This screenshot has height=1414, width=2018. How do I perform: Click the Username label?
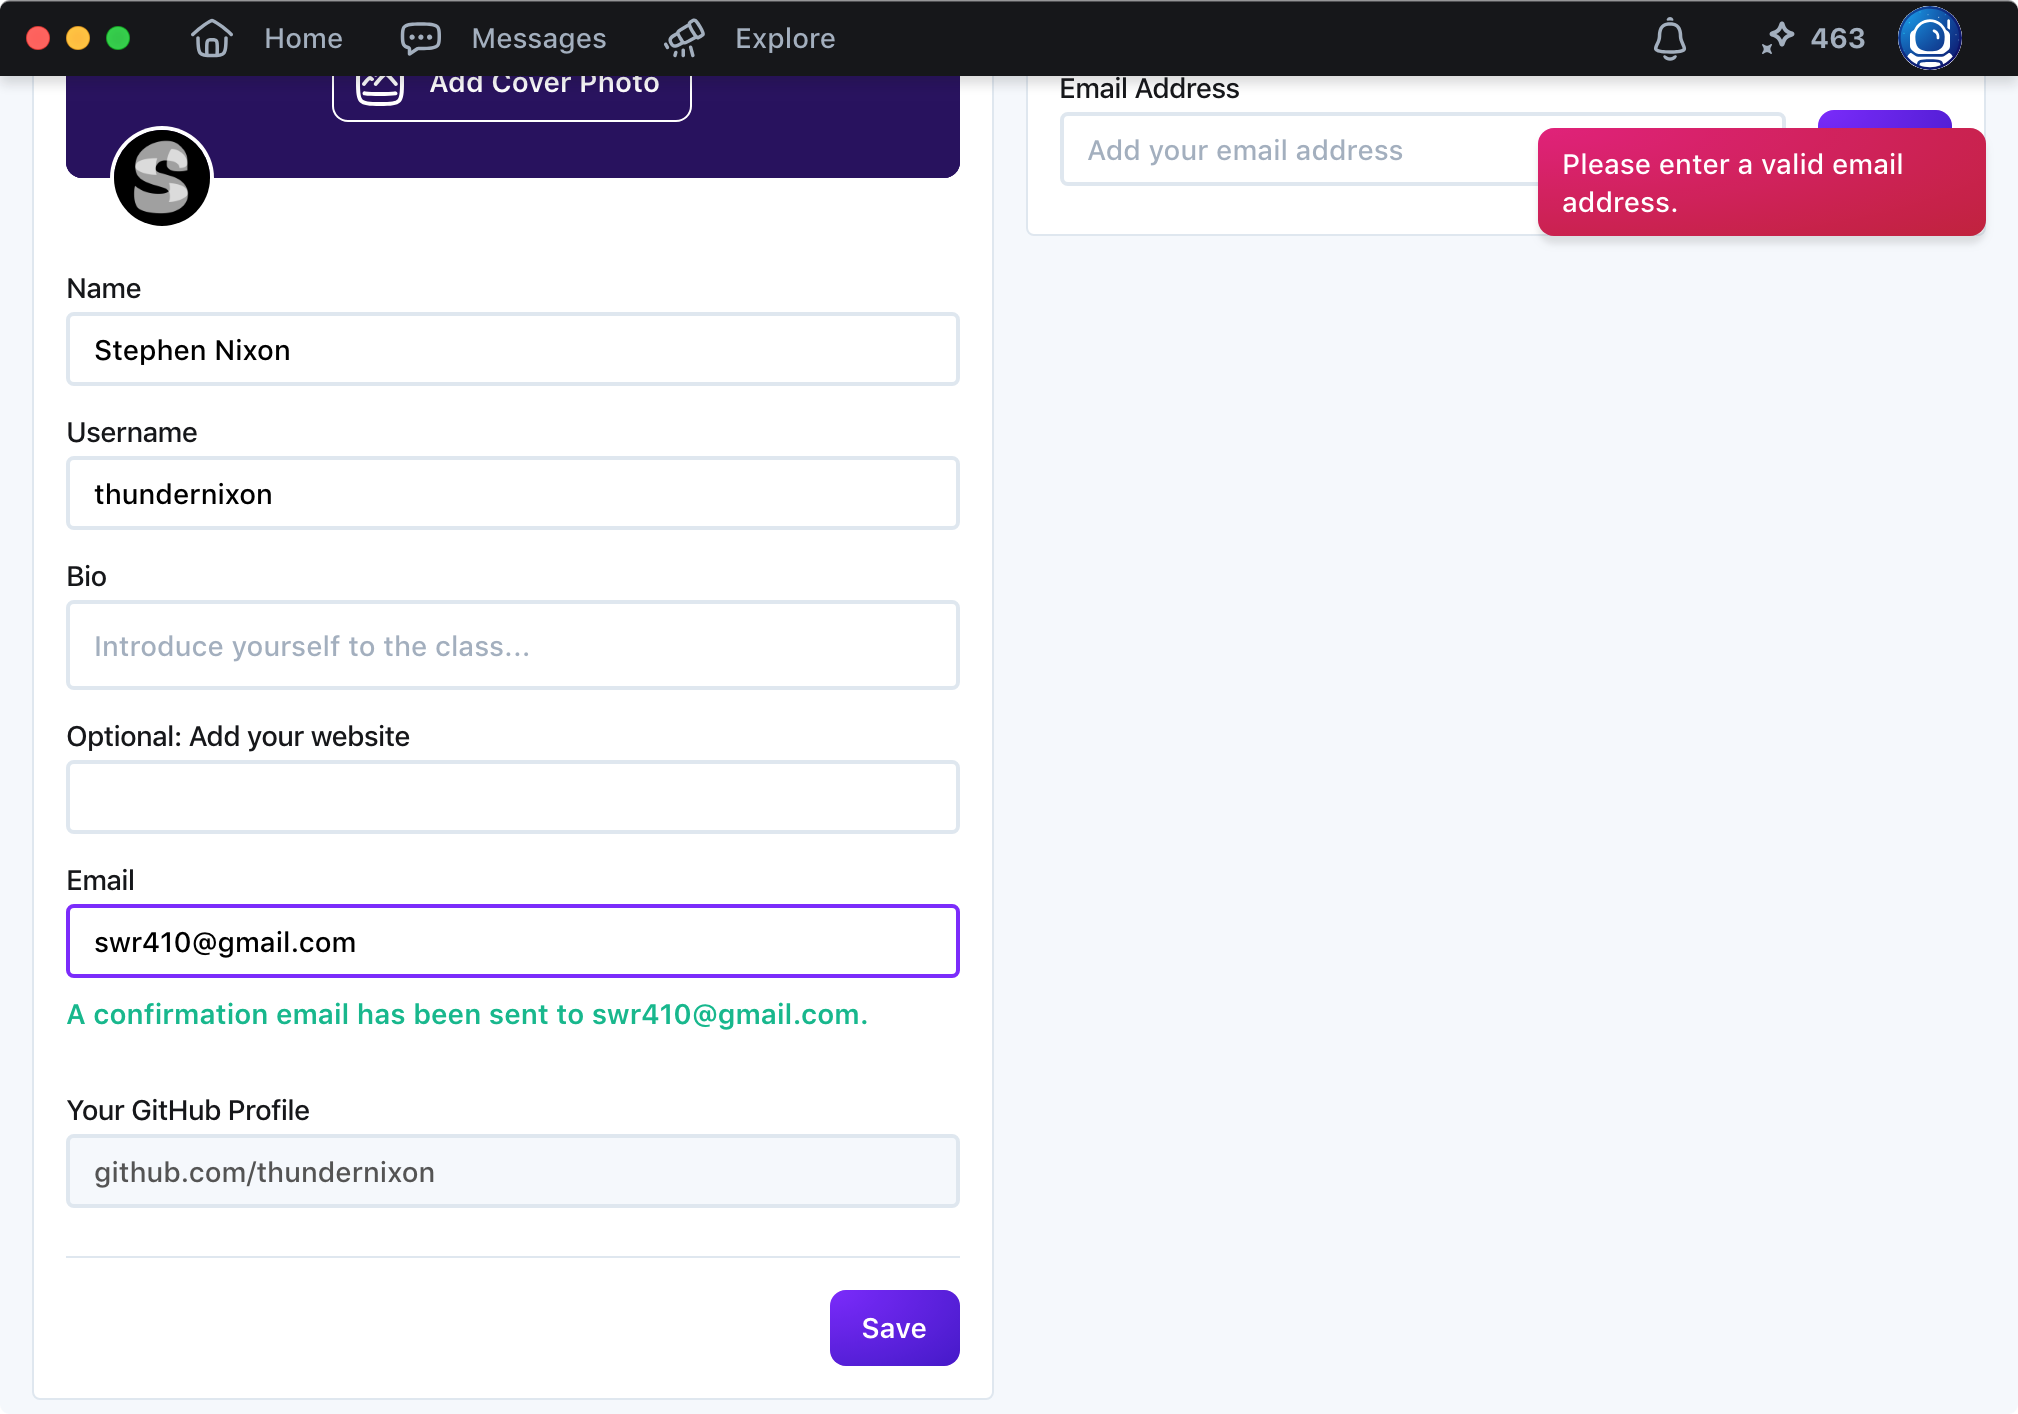132,432
